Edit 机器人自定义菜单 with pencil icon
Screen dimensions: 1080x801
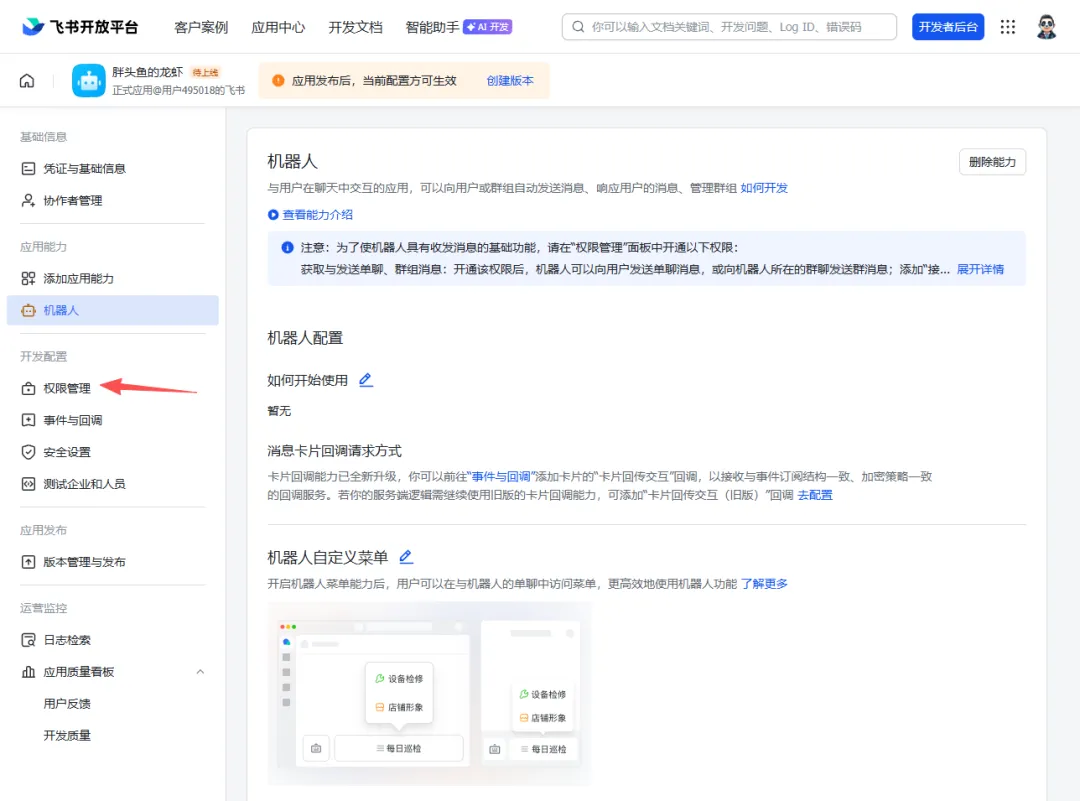(x=406, y=556)
